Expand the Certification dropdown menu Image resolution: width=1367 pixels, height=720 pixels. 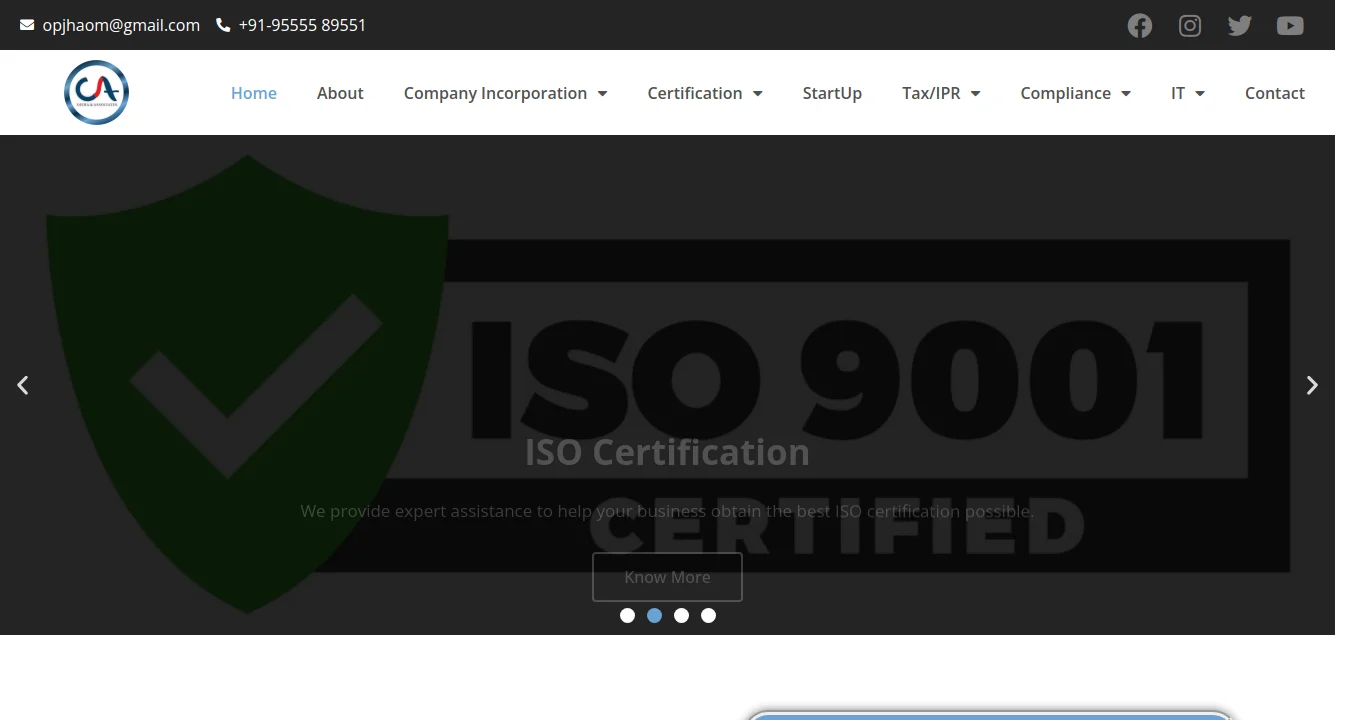pos(704,93)
